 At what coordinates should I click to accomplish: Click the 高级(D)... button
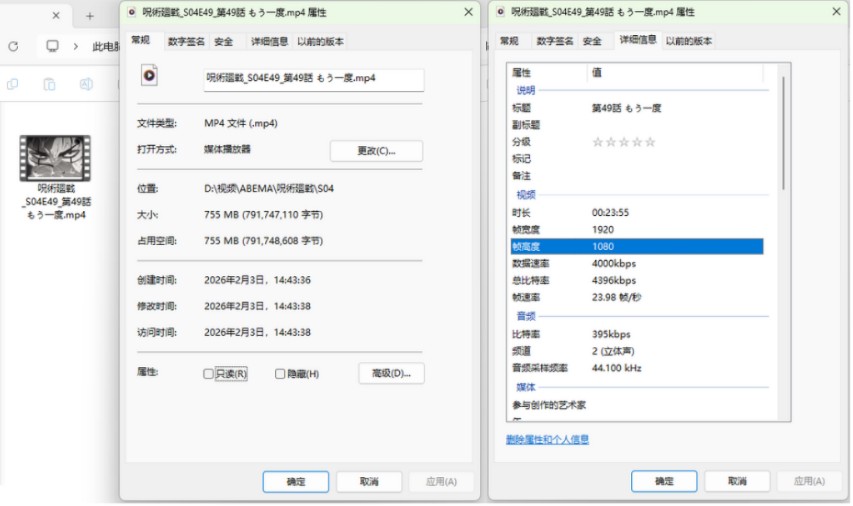tap(391, 373)
